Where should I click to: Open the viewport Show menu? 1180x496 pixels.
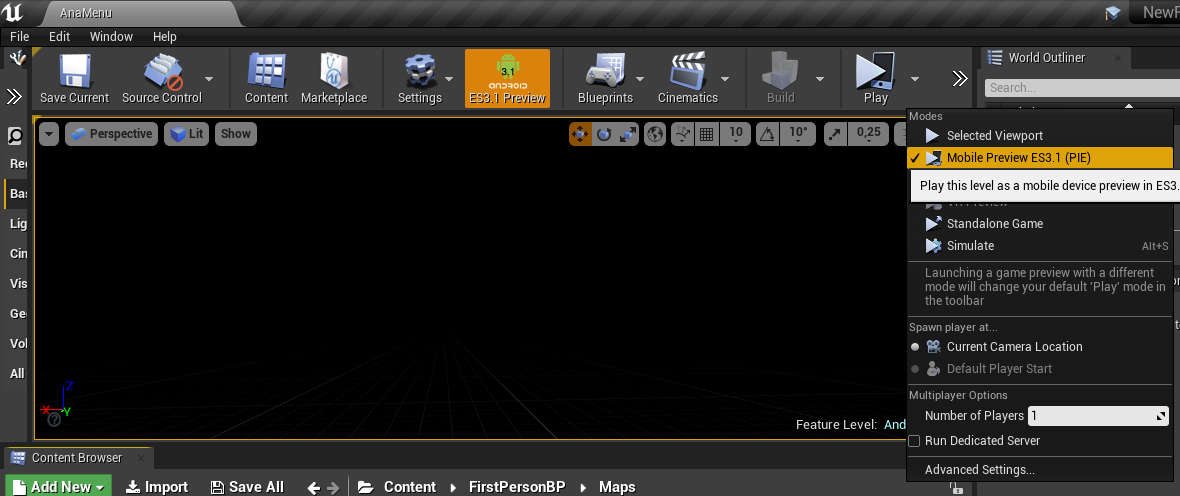tap(236, 134)
